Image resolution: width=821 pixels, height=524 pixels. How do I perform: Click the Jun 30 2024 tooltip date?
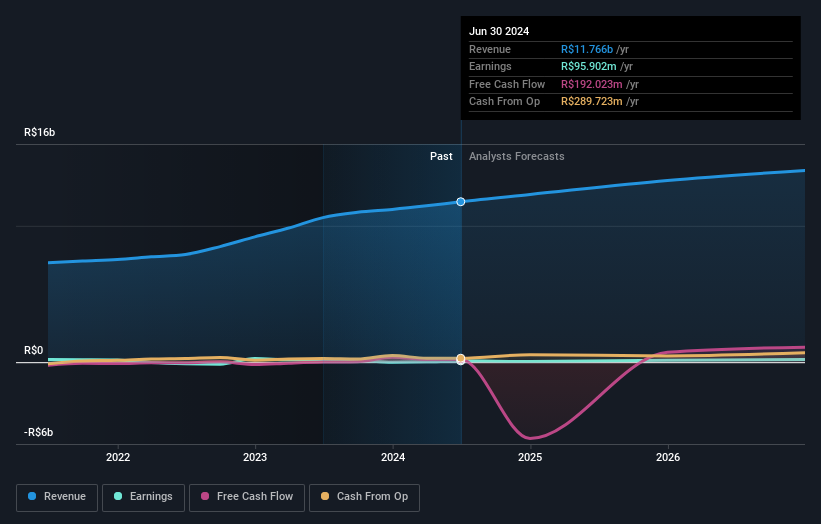coord(499,31)
